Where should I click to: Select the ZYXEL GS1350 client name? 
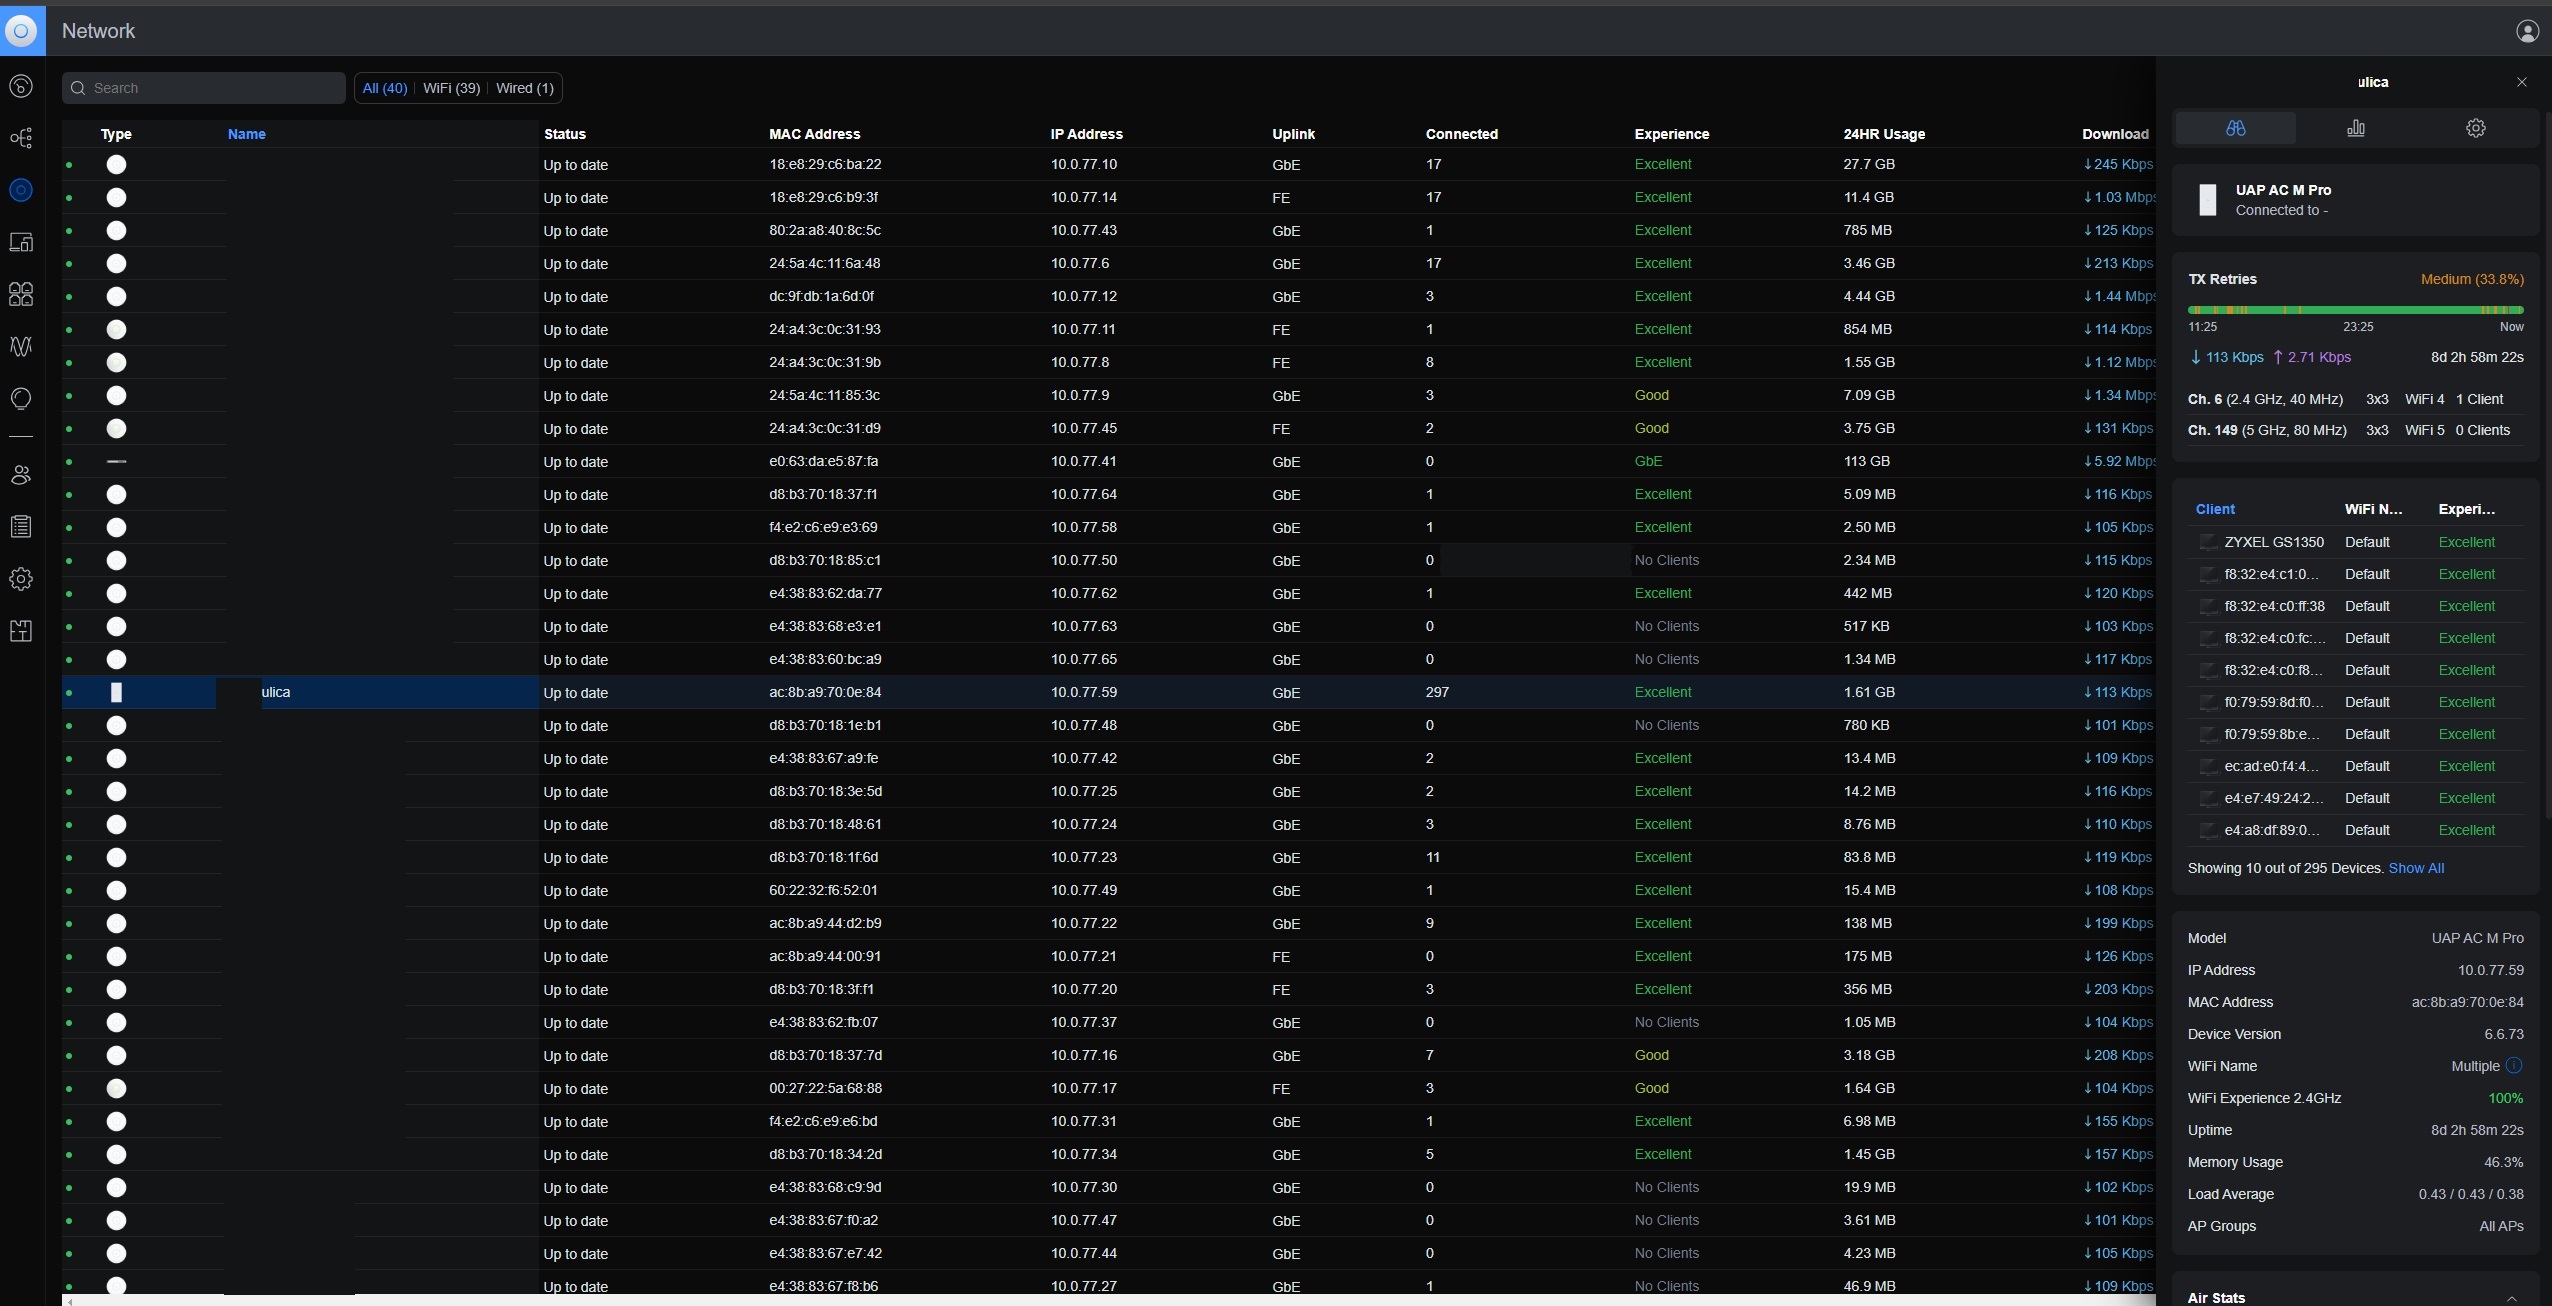(2274, 542)
